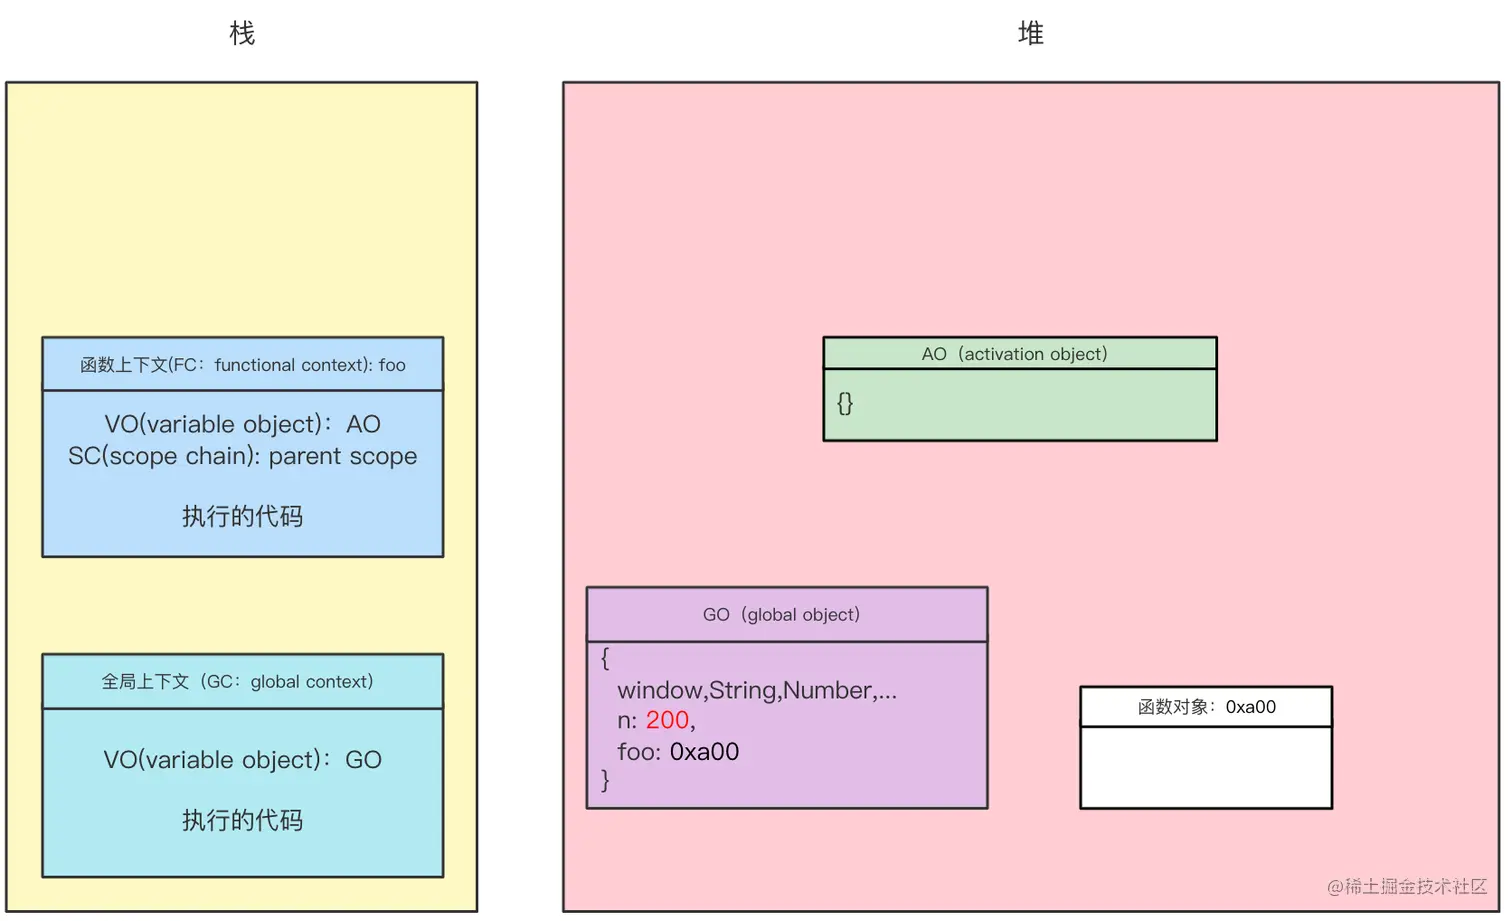The width and height of the screenshot is (1512, 921).
Task: Click the 'window,String,Number,...' line
Action: [x=757, y=690]
